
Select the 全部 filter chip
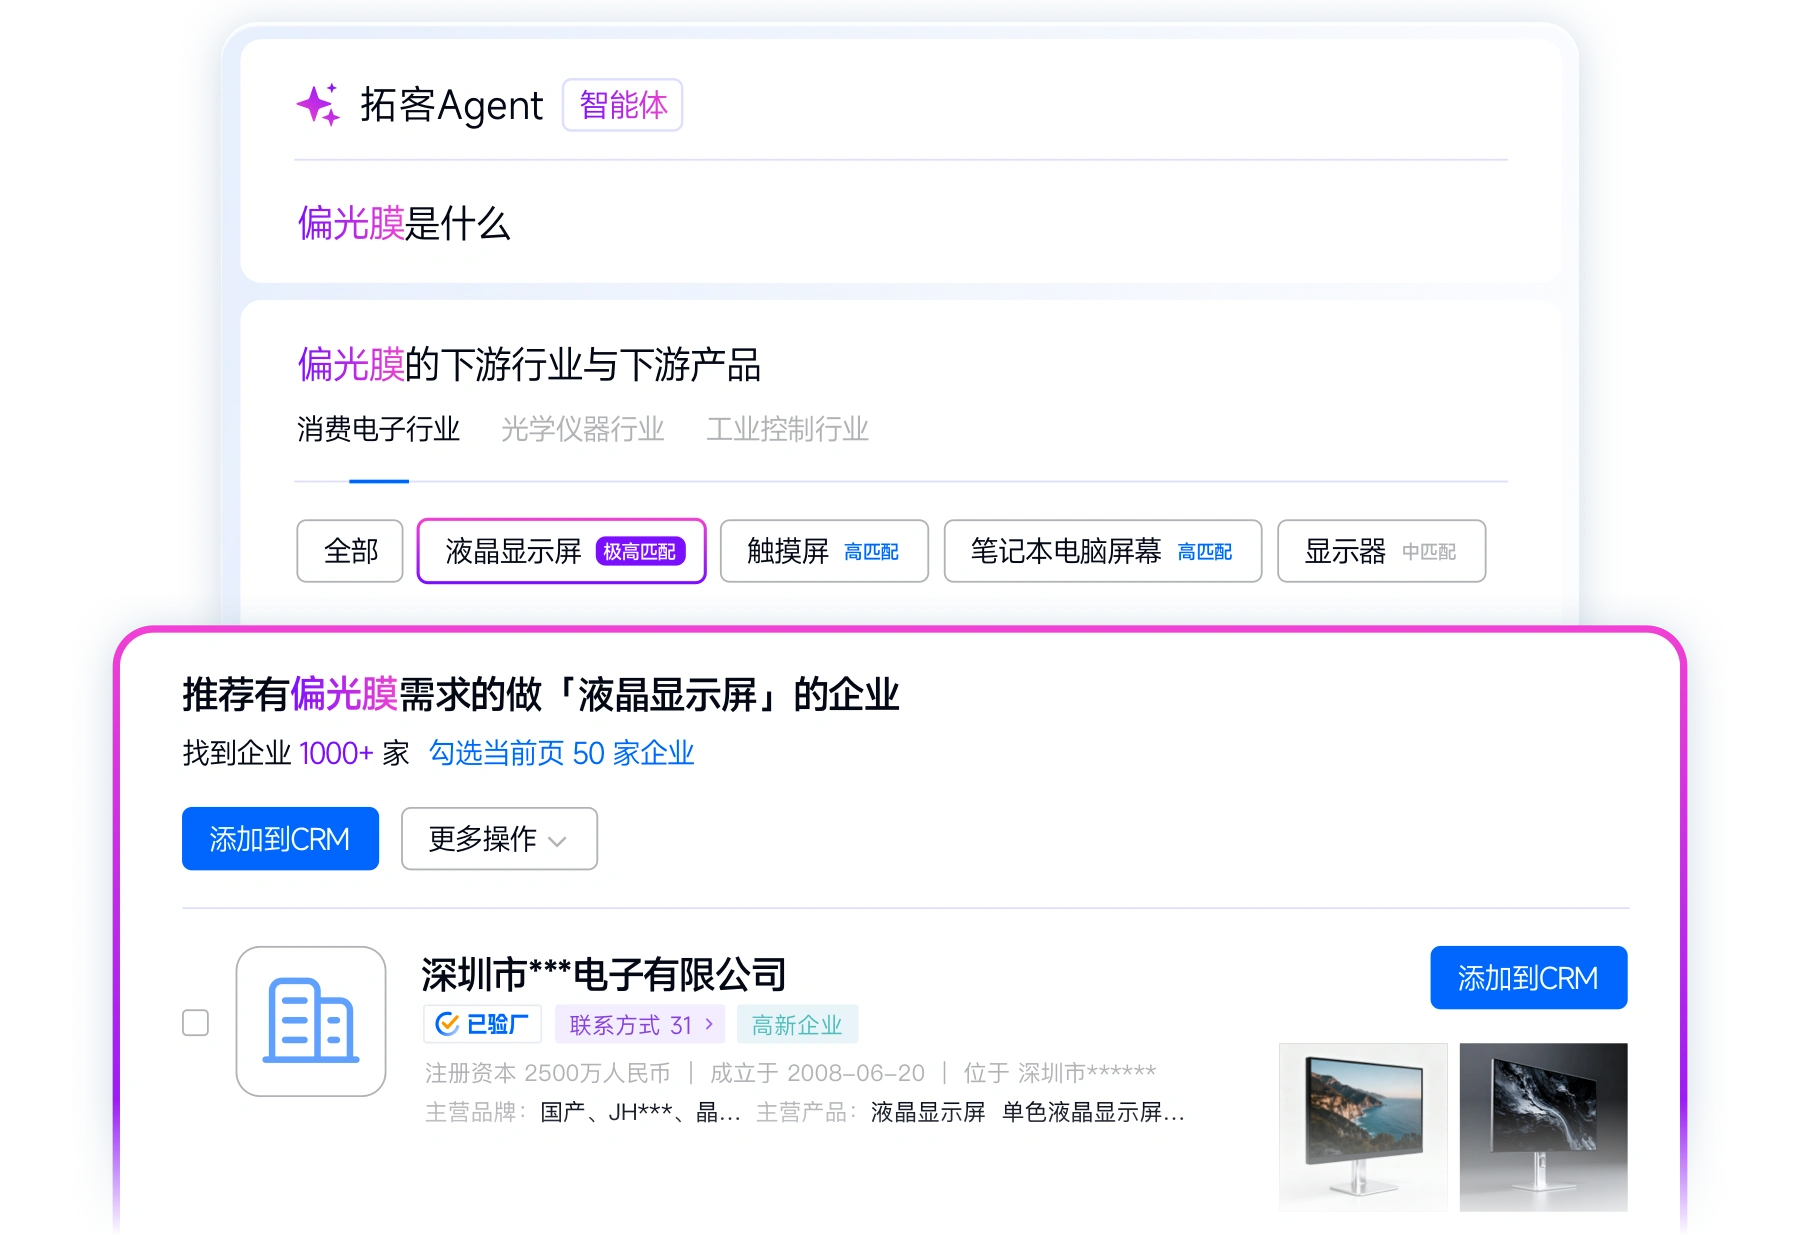pos(350,551)
